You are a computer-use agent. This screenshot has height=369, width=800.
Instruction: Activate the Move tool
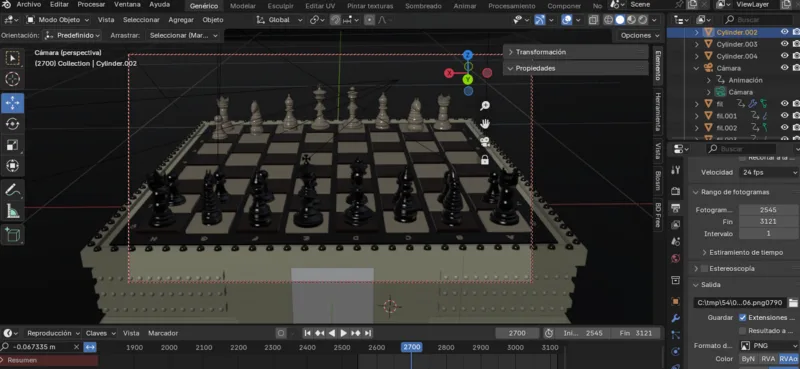(12, 103)
